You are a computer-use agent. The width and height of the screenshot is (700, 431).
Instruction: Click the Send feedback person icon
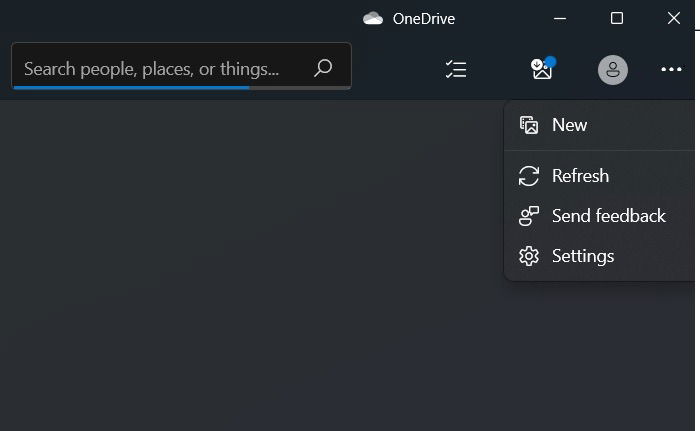[529, 216]
